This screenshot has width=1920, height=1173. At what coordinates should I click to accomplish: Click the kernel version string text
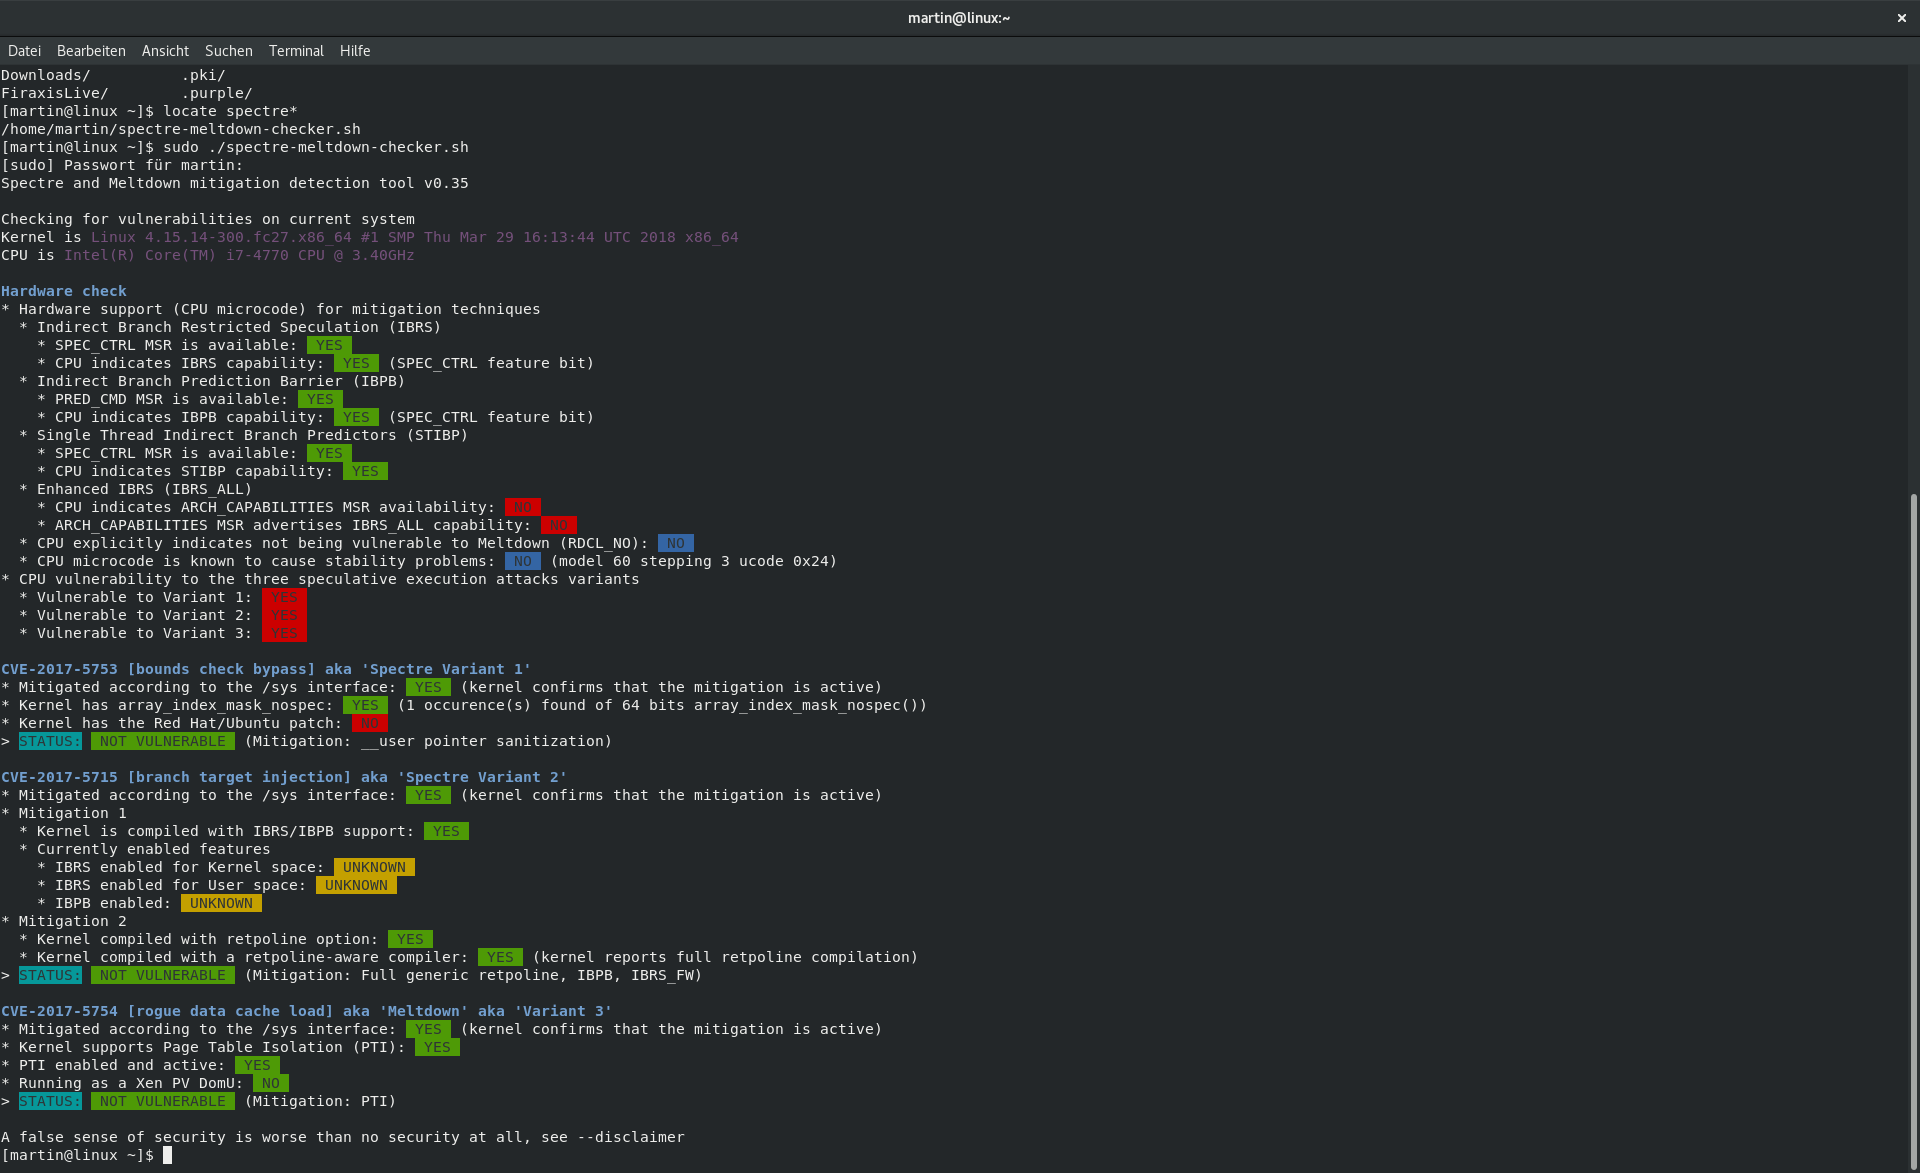(x=414, y=237)
